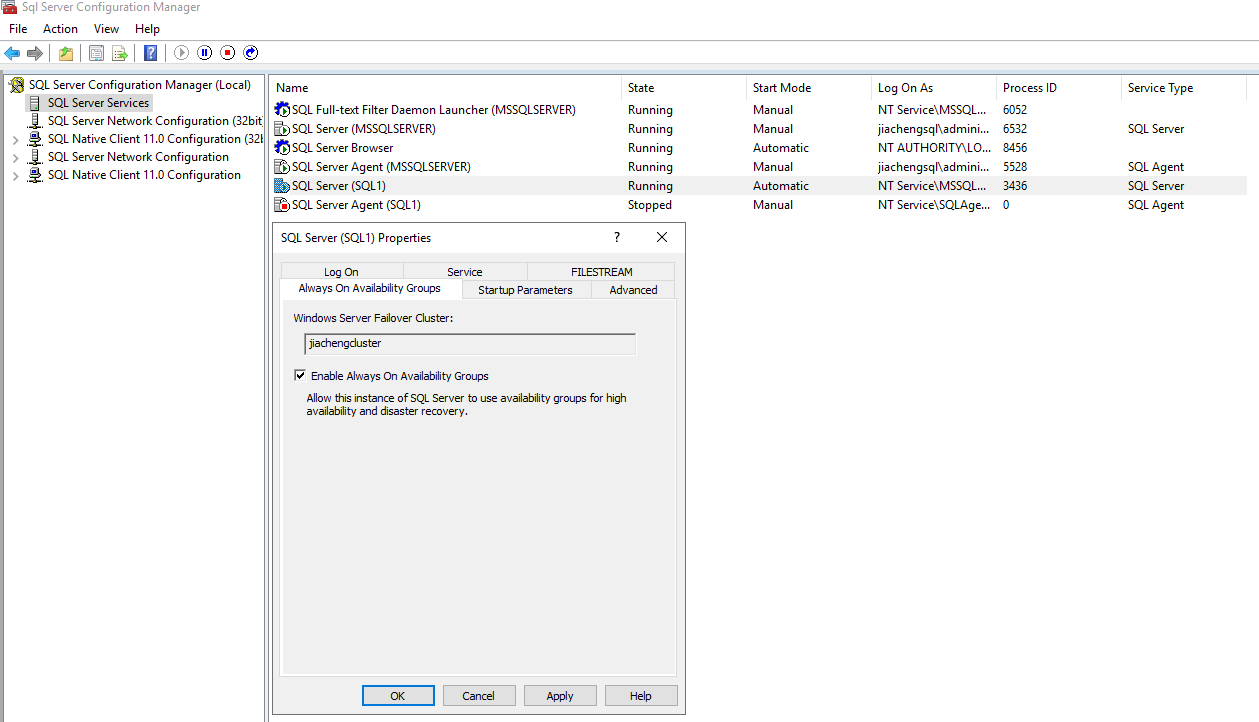This screenshot has height=722, width=1259.
Task: Restart the service via the toolbar icon
Action: click(x=251, y=53)
